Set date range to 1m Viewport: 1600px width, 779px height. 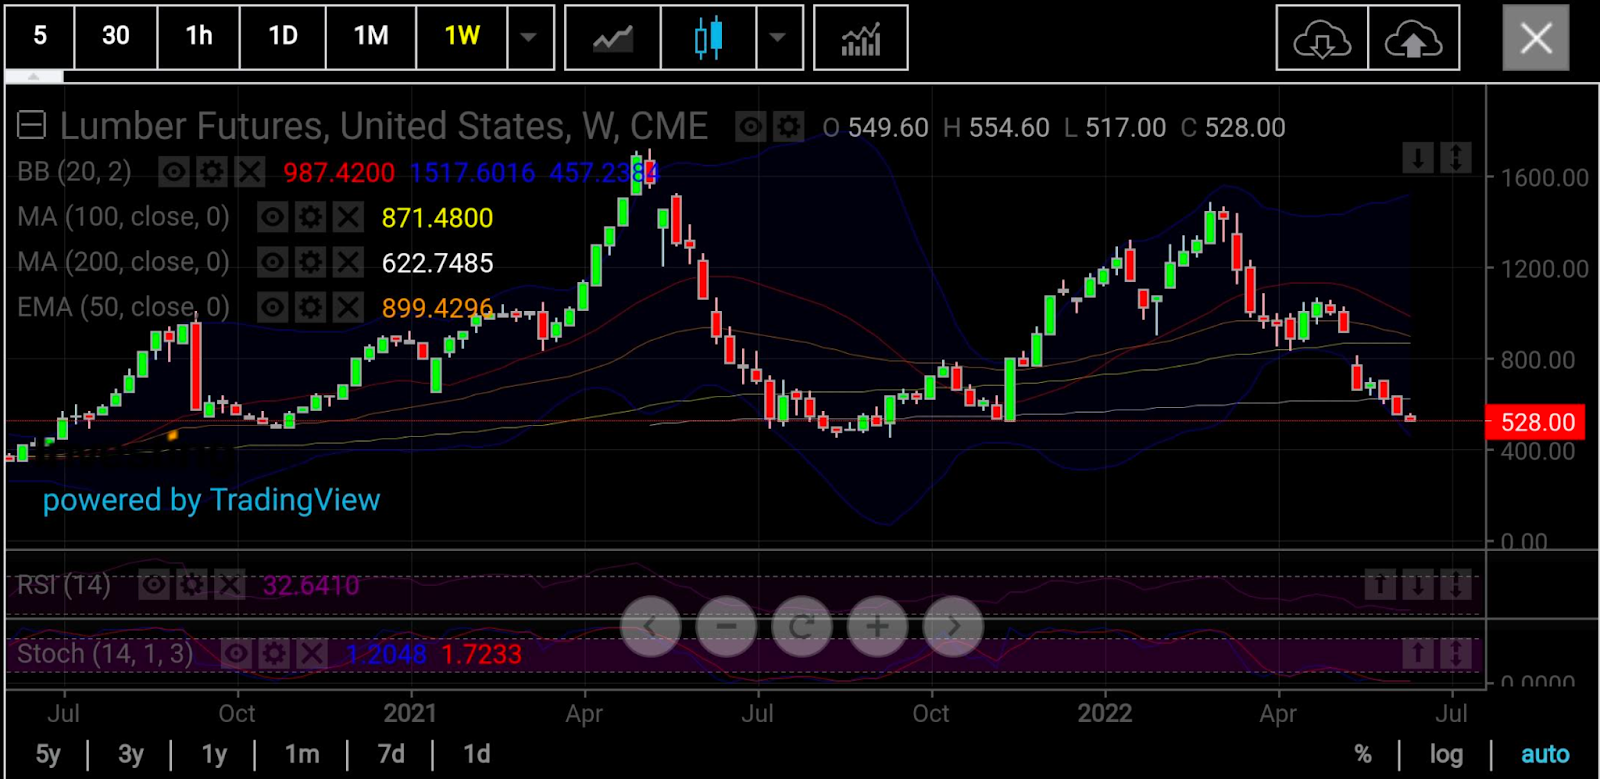click(302, 754)
